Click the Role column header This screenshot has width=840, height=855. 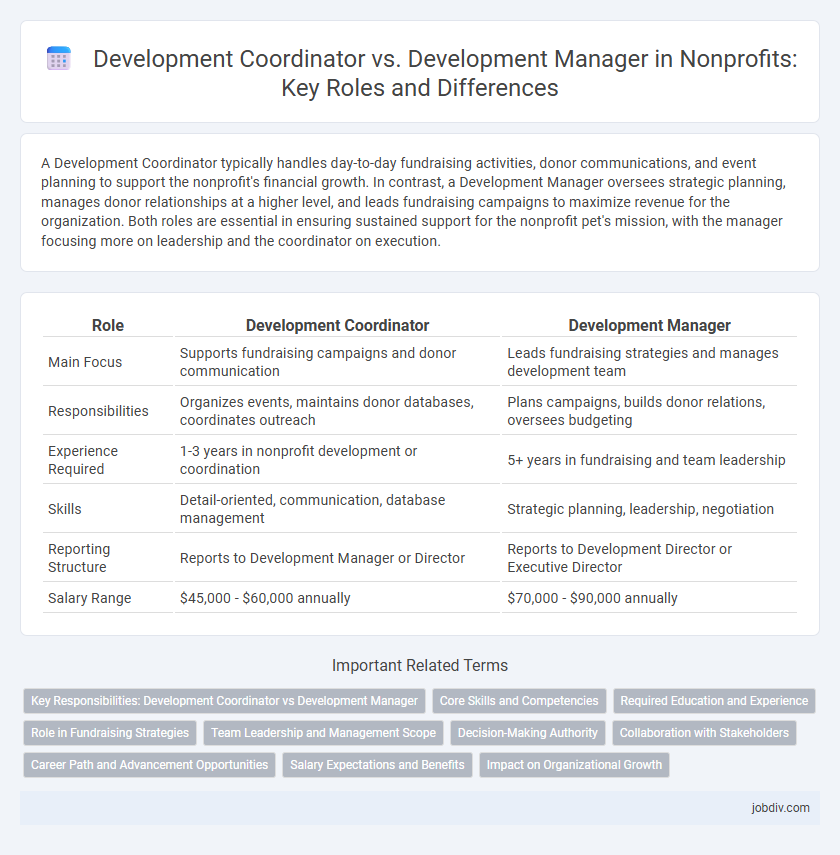[x=108, y=325]
